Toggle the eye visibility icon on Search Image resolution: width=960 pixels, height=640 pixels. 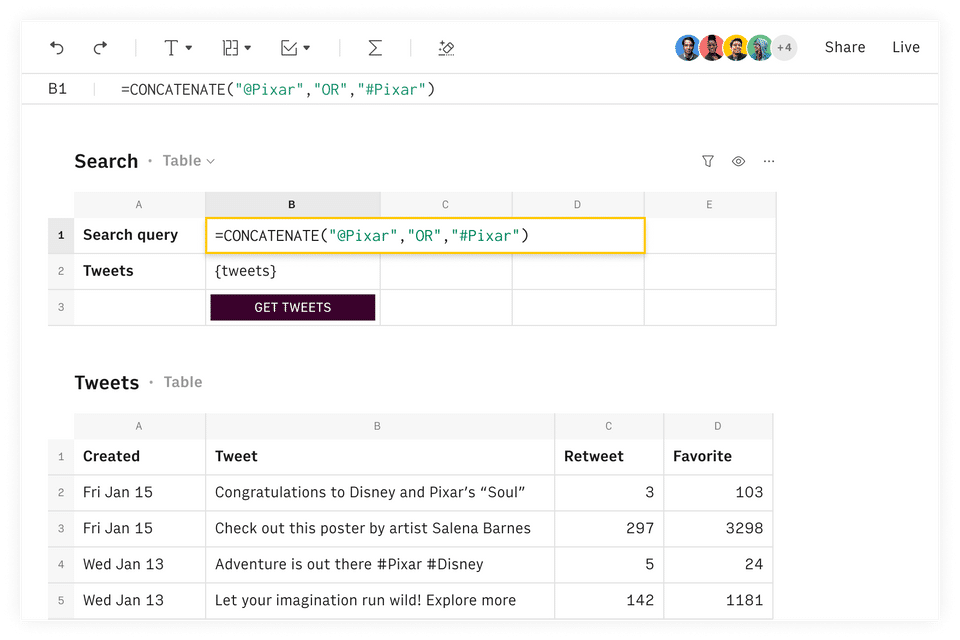[x=738, y=161]
